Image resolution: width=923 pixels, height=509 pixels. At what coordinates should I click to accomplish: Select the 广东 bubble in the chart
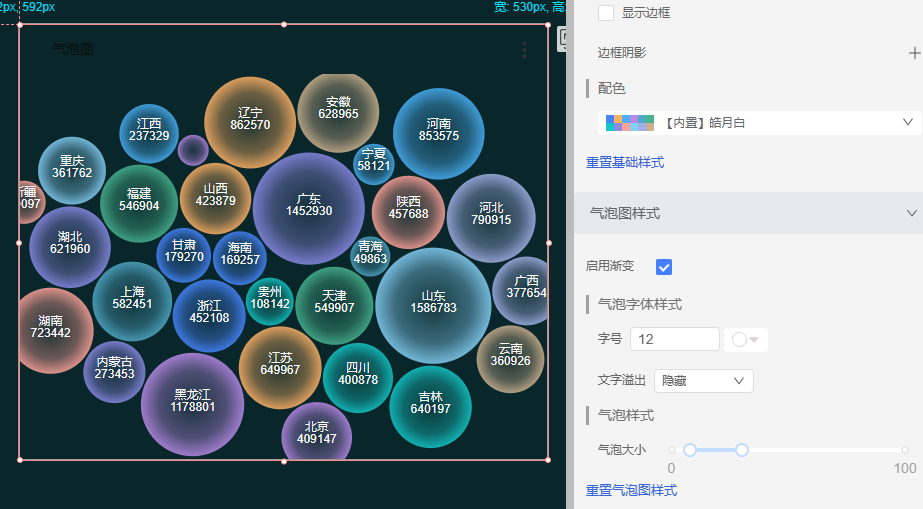[309, 205]
